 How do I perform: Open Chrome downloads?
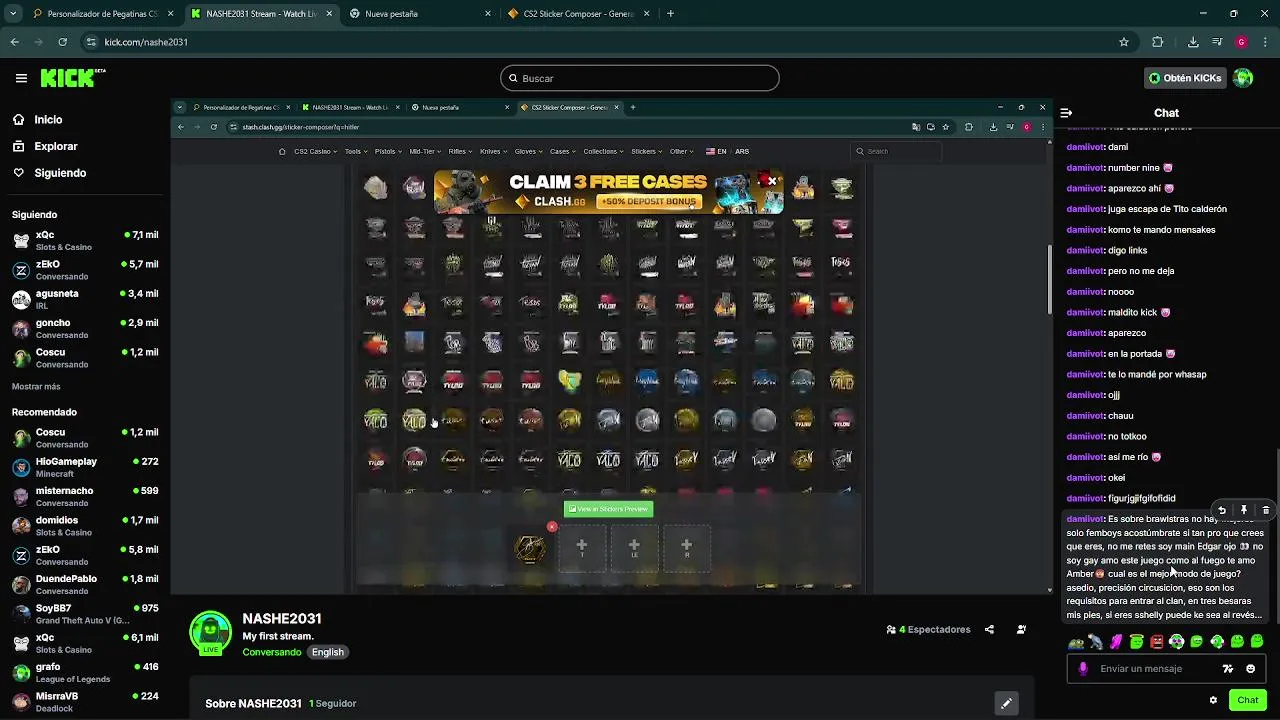(x=1193, y=42)
